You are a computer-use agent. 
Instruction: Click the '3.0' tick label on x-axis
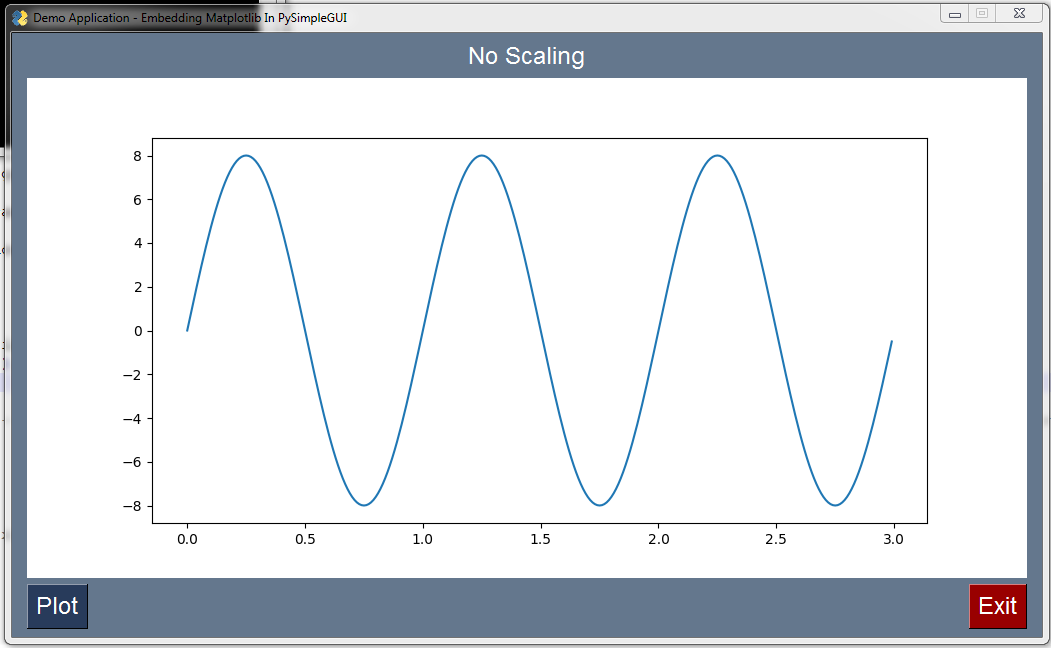point(893,538)
